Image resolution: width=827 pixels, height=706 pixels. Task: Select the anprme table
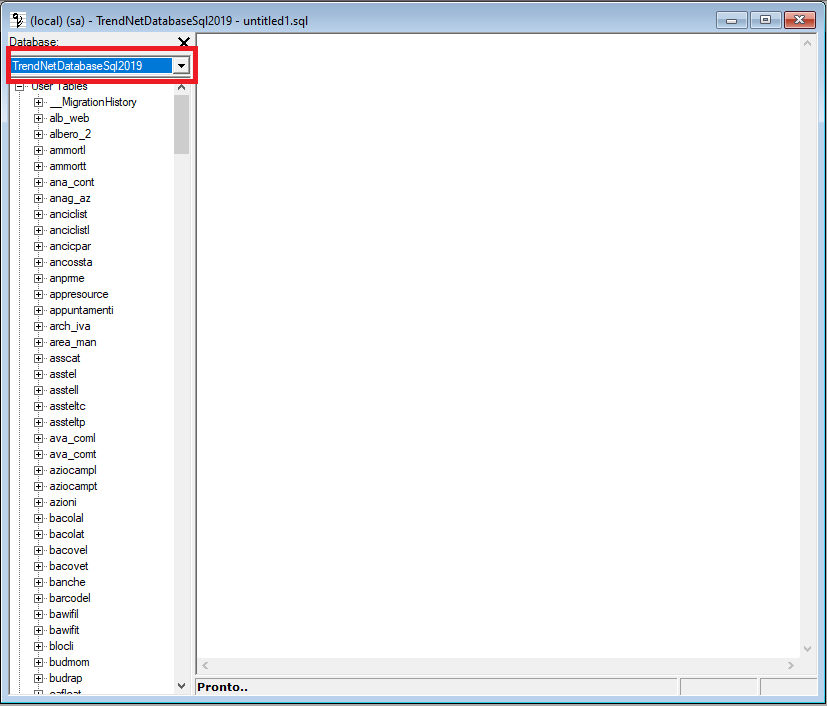click(x=66, y=278)
